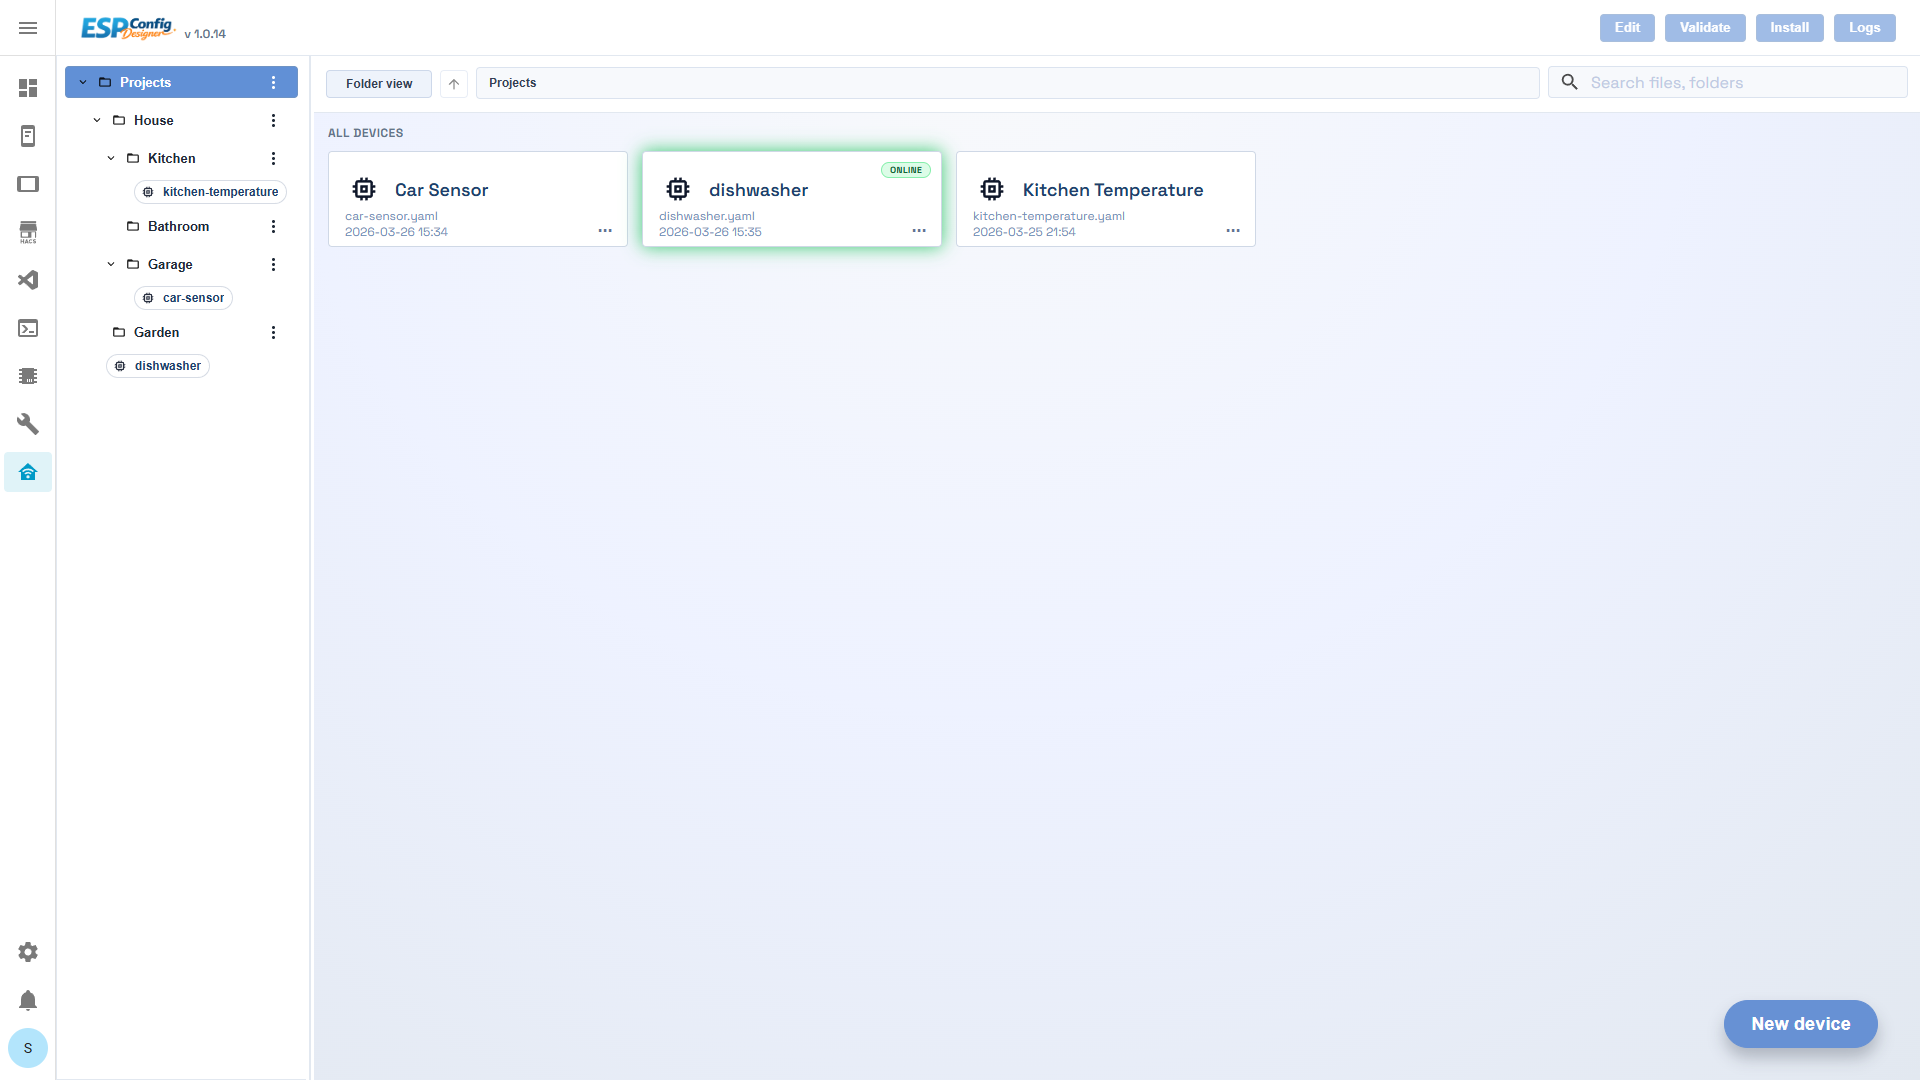Image resolution: width=1920 pixels, height=1080 pixels.
Task: Click the ESP Config Designer logo
Action: (x=128, y=28)
